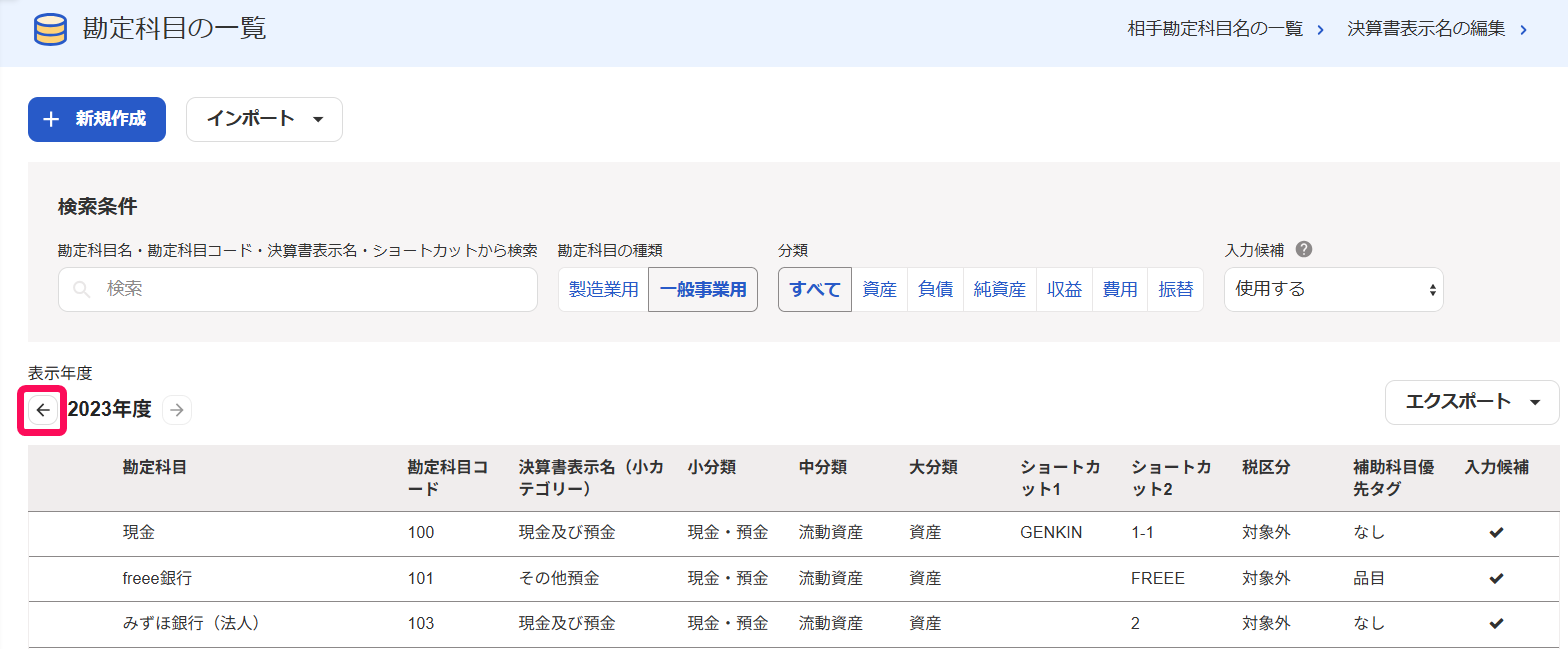The width and height of the screenshot is (1568, 649).
Task: Click 入力候補 column header
Action: pyautogui.click(x=1497, y=467)
